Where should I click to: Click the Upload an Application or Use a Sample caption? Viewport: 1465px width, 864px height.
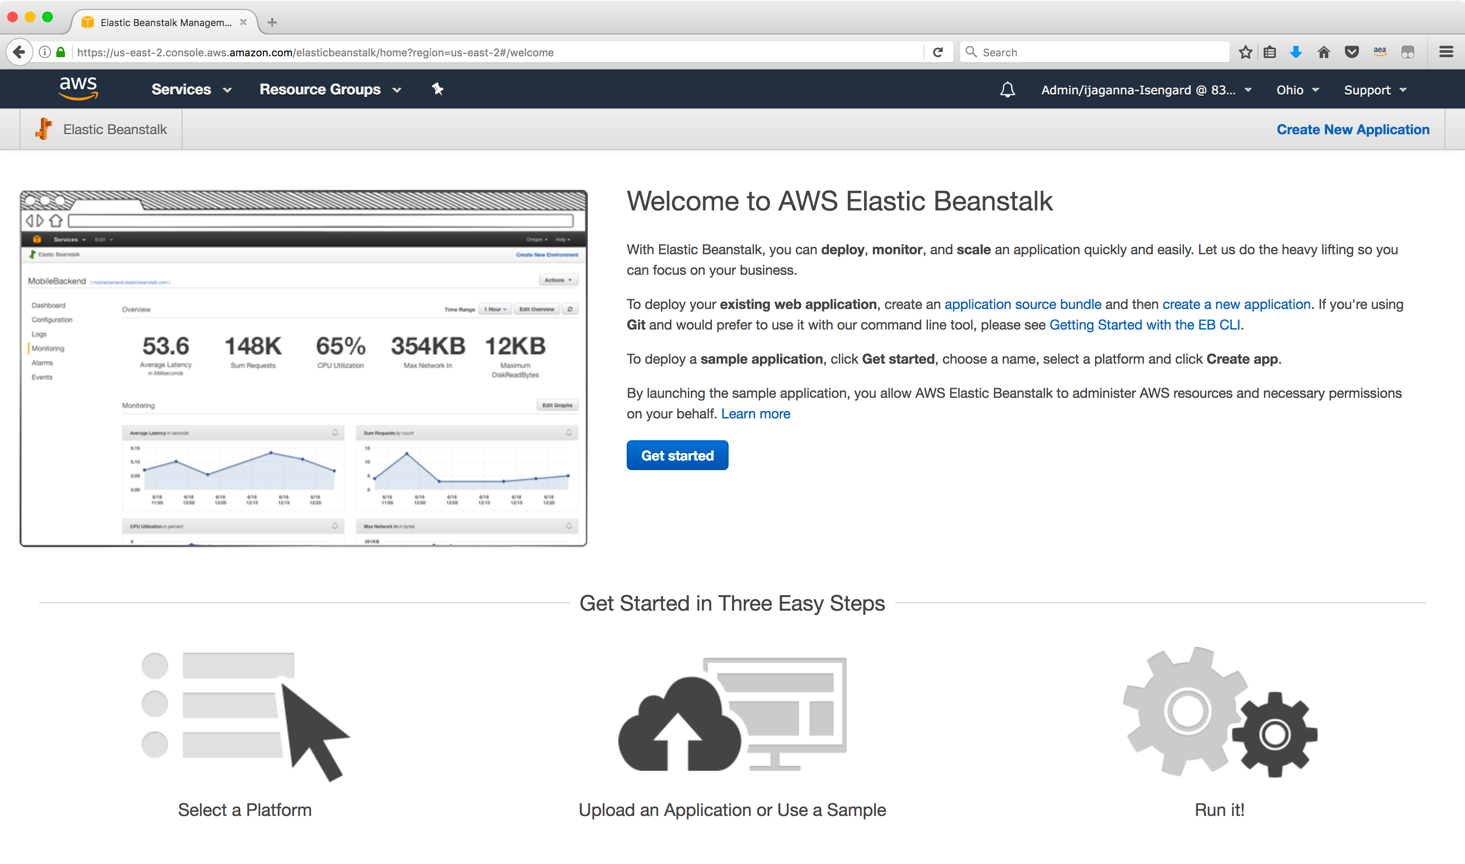(732, 810)
